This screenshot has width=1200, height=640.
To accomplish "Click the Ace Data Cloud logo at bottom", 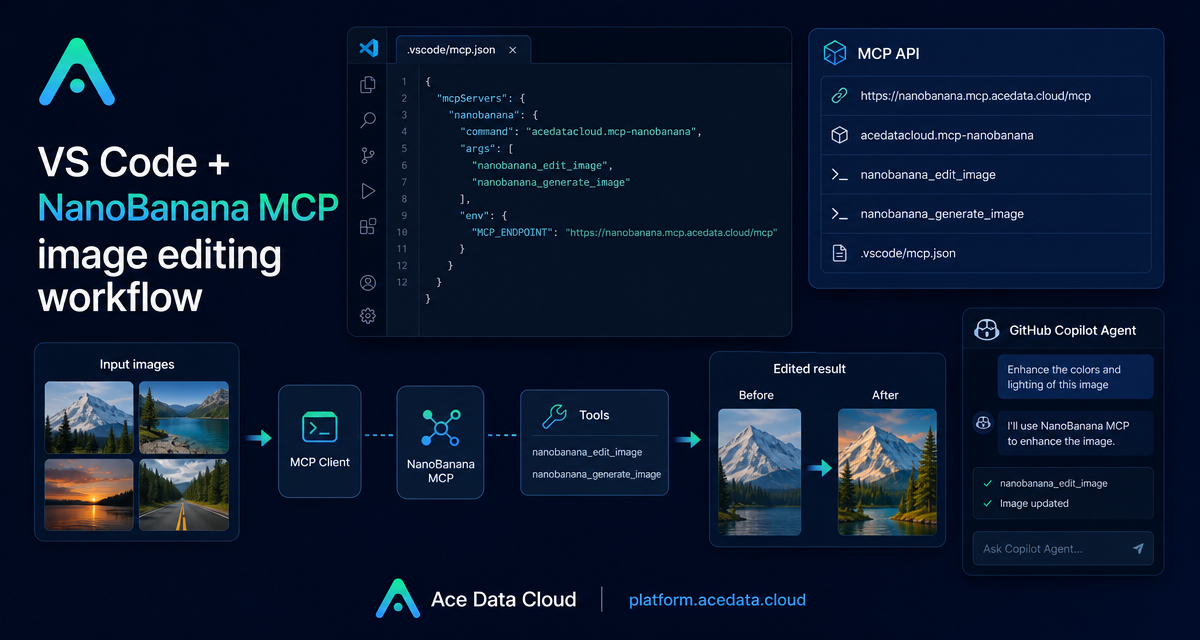I will coord(397,598).
